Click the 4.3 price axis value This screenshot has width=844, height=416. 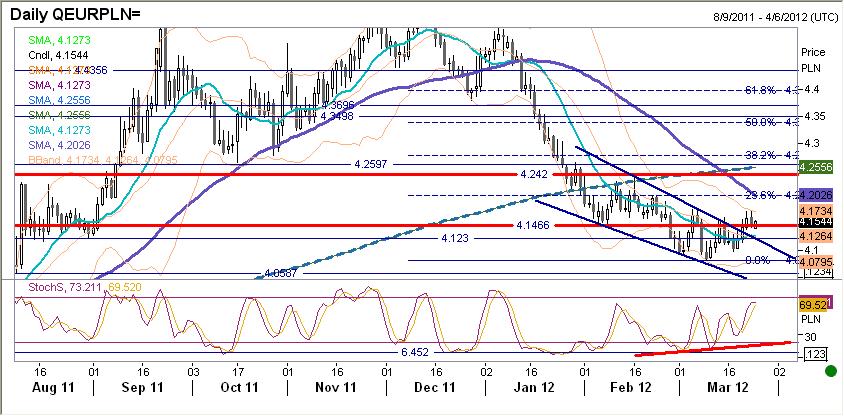(x=811, y=143)
